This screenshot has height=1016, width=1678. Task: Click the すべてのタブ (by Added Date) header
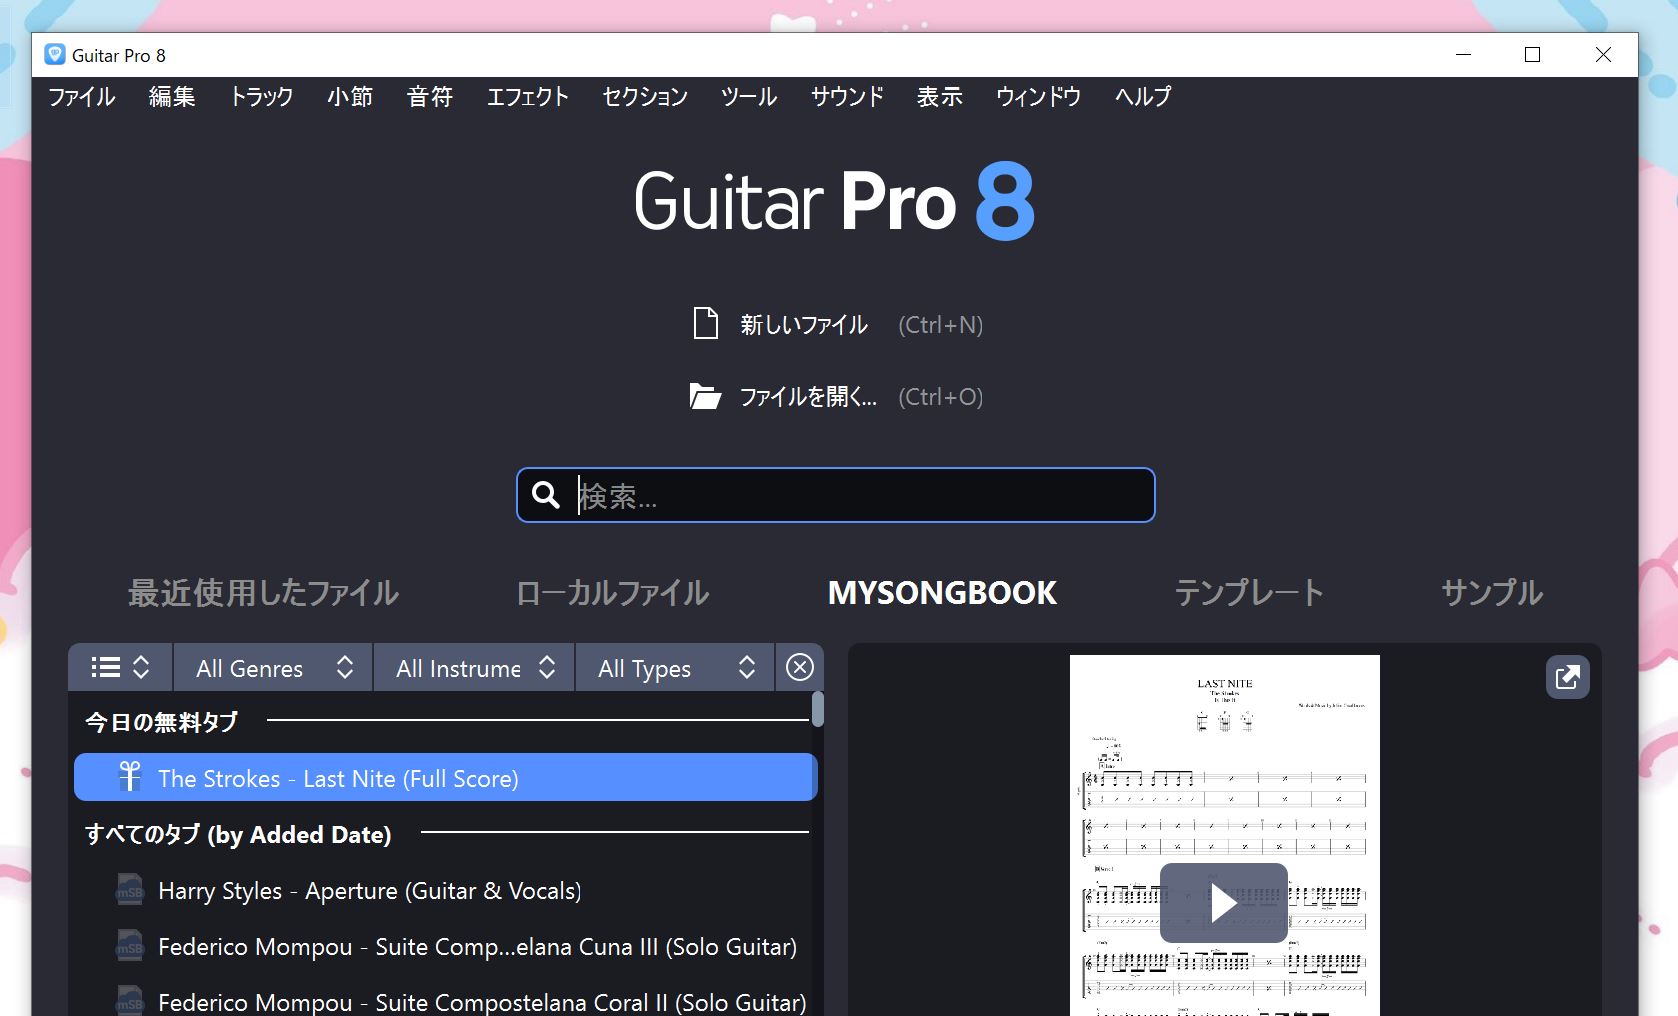238,834
